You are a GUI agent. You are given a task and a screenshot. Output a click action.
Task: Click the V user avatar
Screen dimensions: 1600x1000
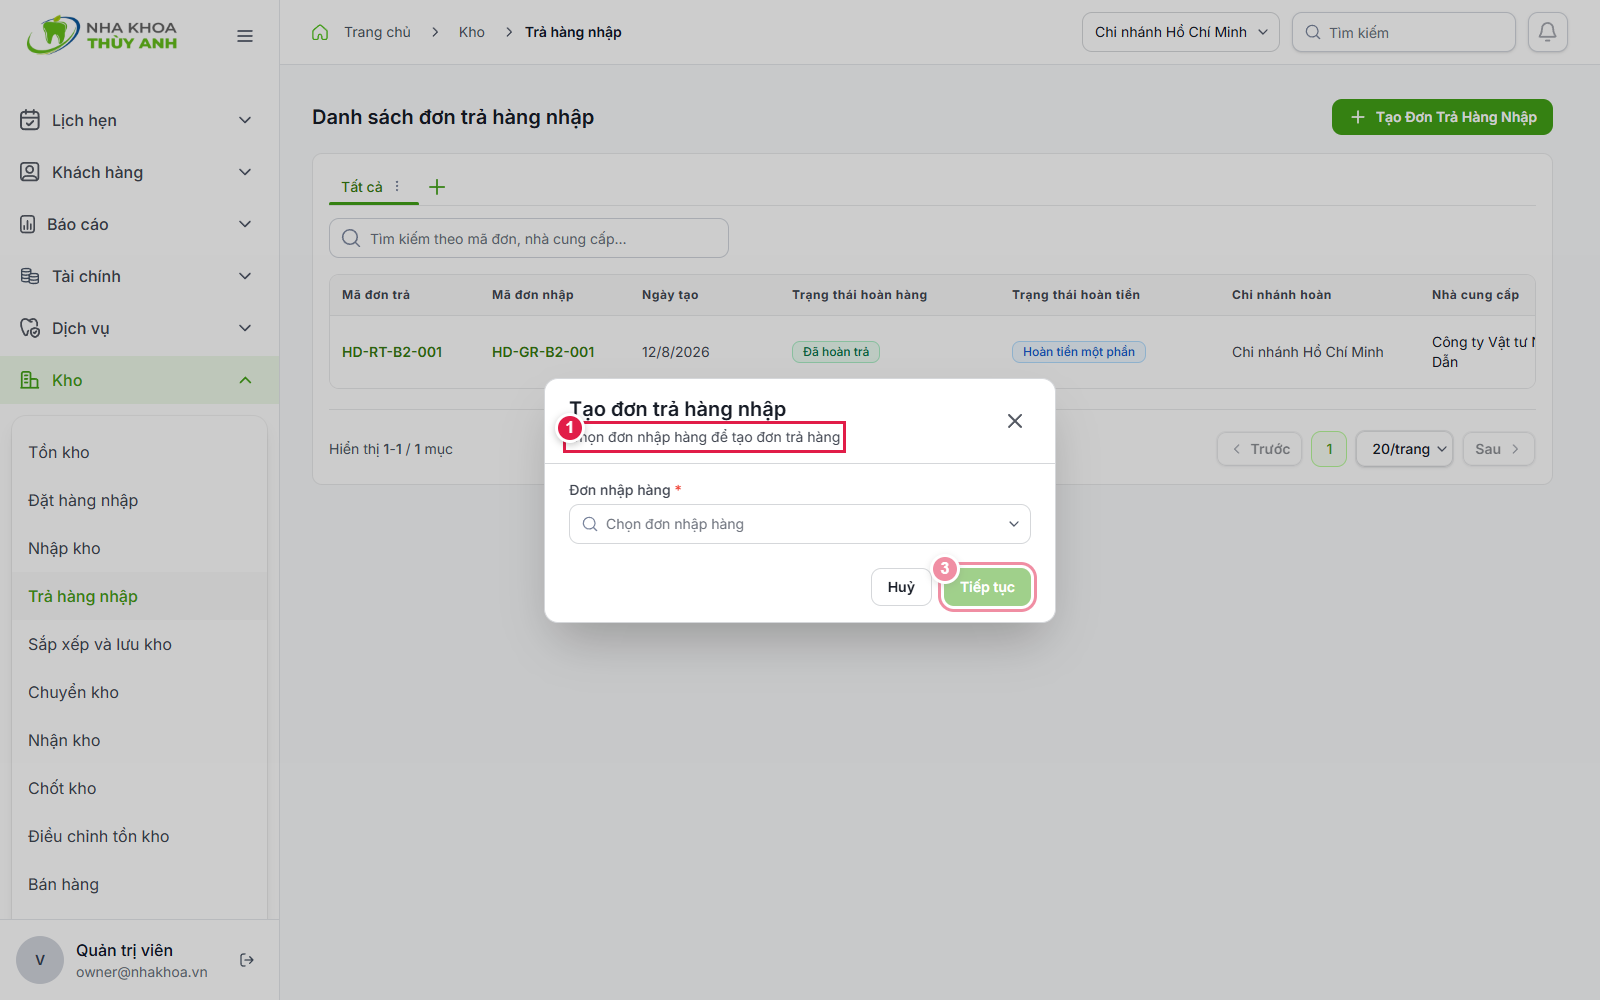(x=40, y=960)
